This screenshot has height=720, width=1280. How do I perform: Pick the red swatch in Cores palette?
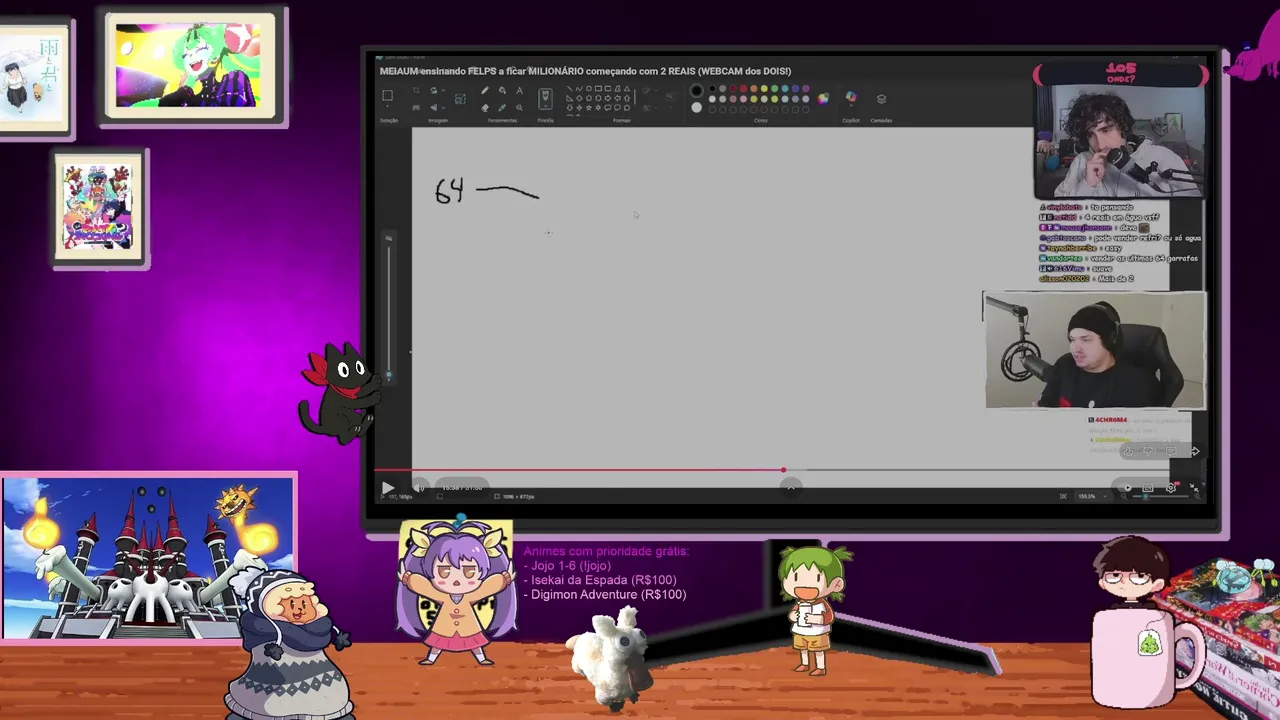click(x=743, y=88)
